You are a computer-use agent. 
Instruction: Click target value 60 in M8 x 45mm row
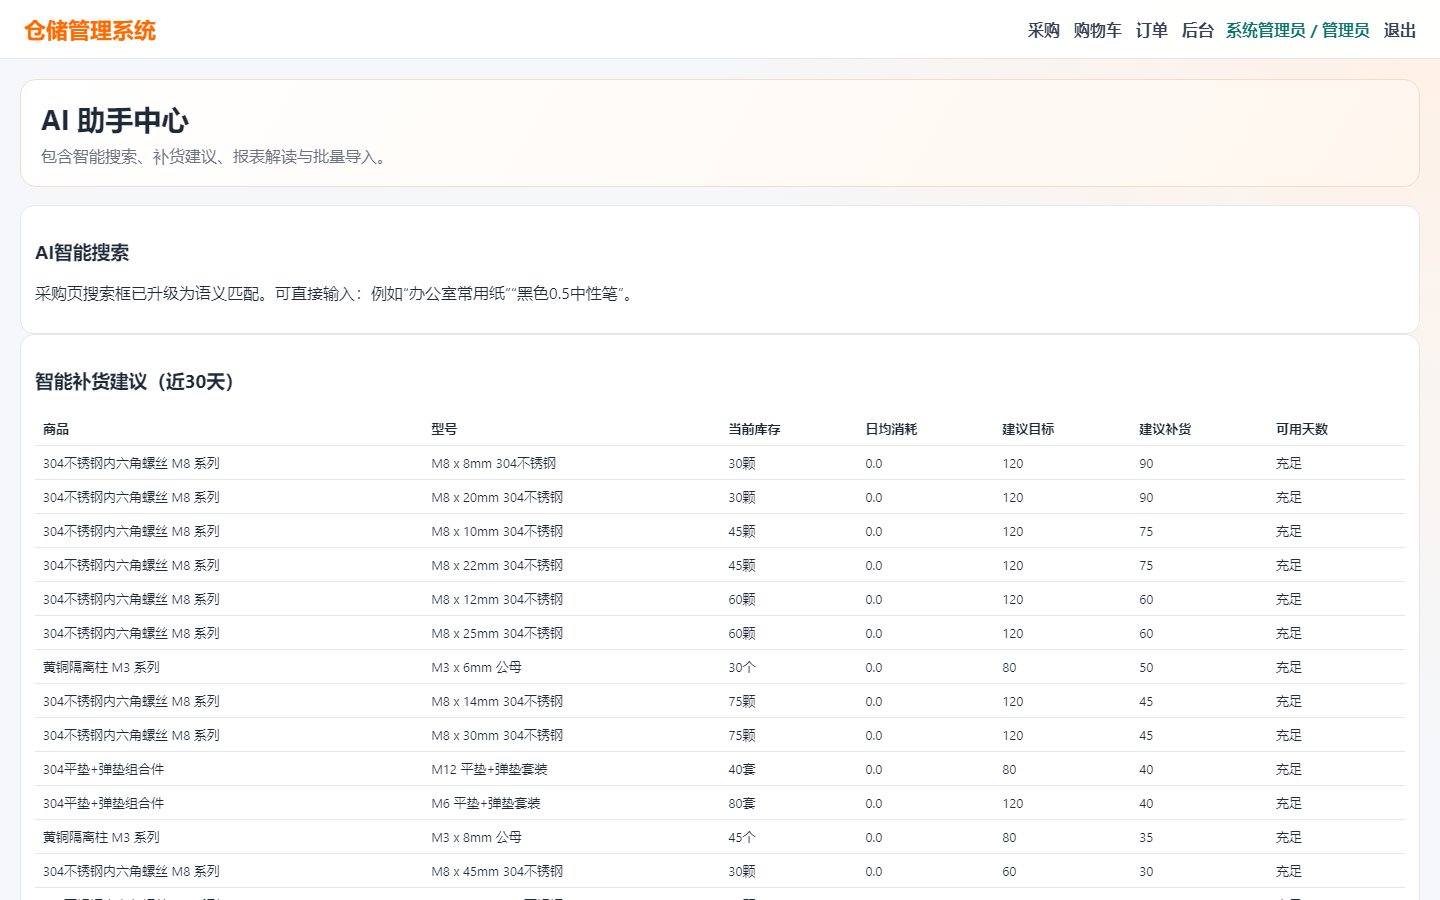tap(1009, 871)
